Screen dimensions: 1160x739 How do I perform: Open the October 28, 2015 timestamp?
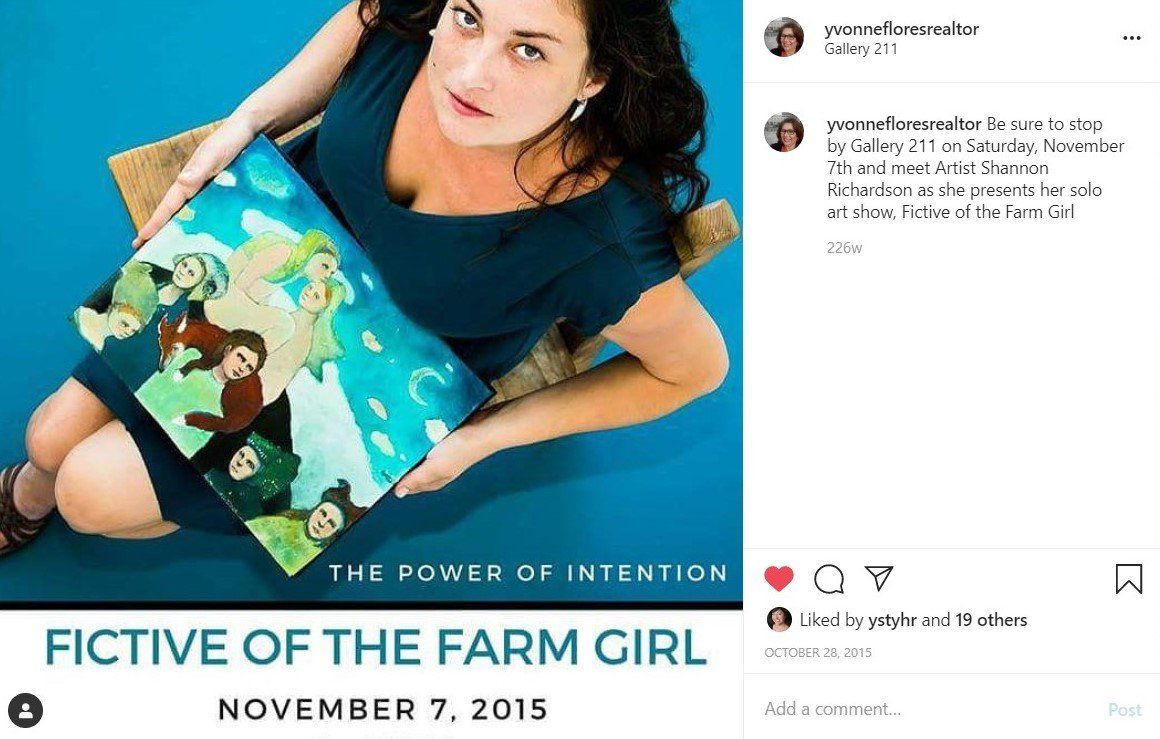pyautogui.click(x=817, y=652)
